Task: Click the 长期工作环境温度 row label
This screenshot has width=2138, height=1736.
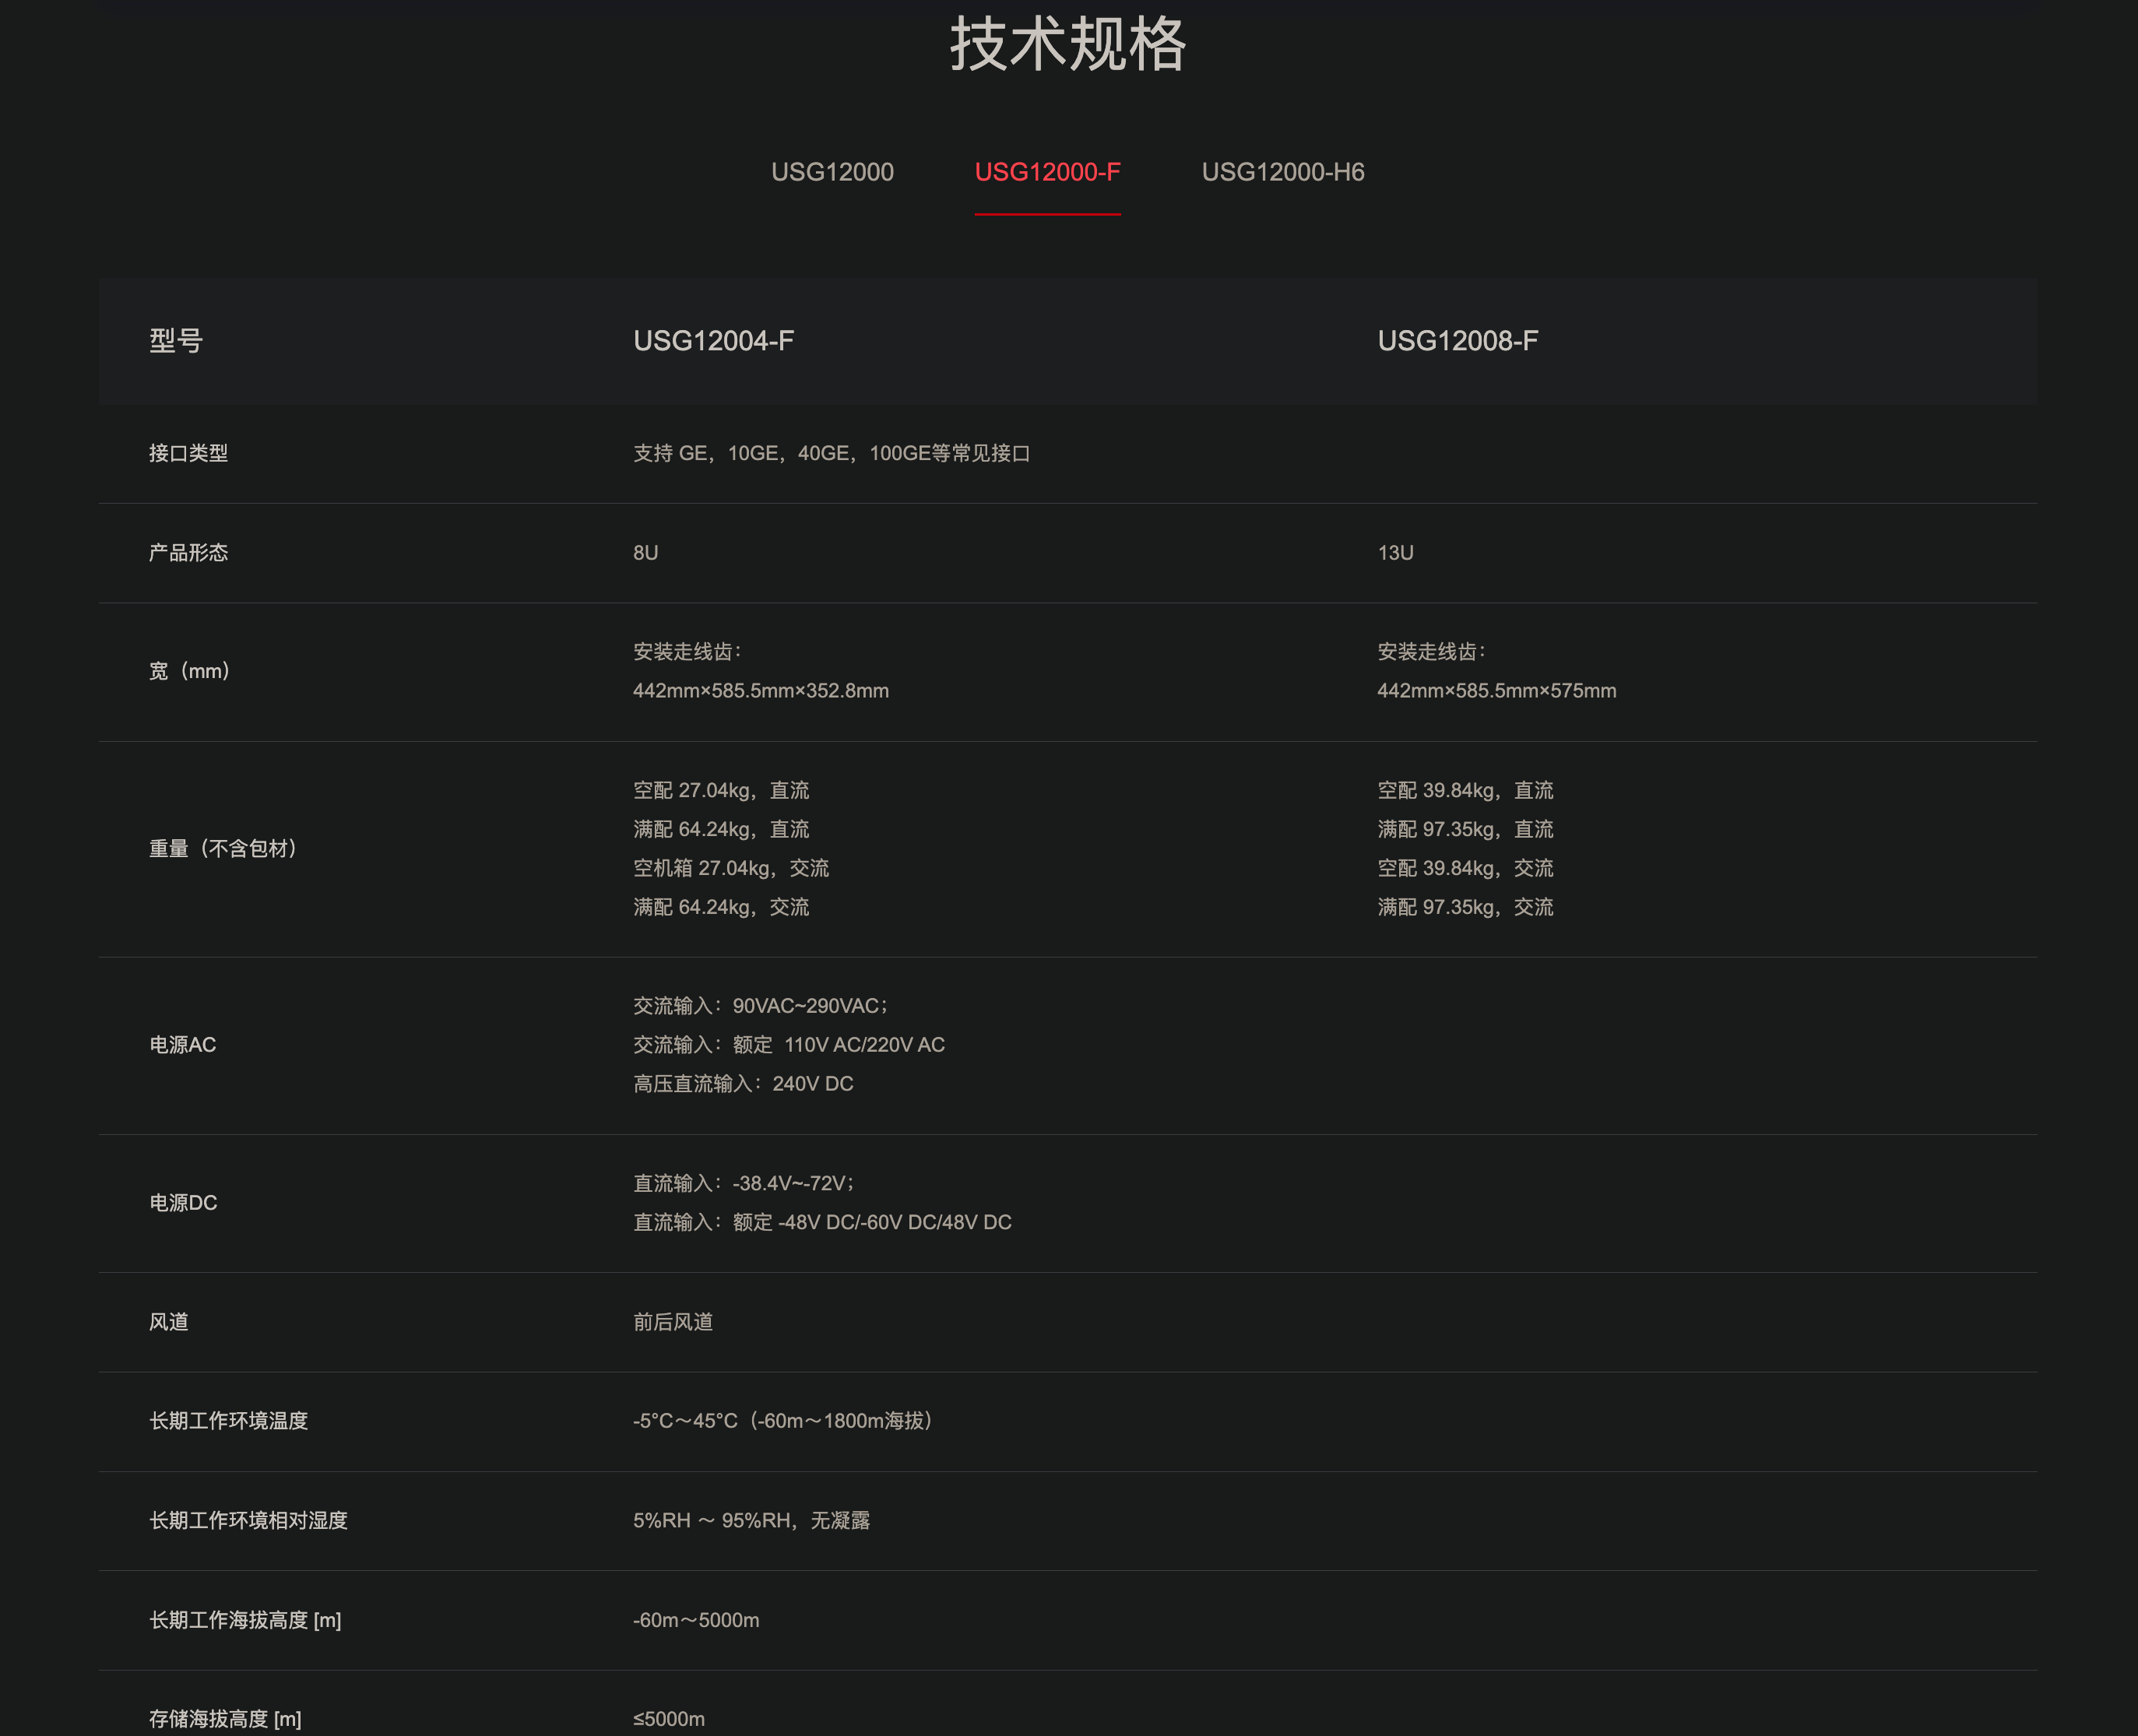Action: [x=228, y=1421]
